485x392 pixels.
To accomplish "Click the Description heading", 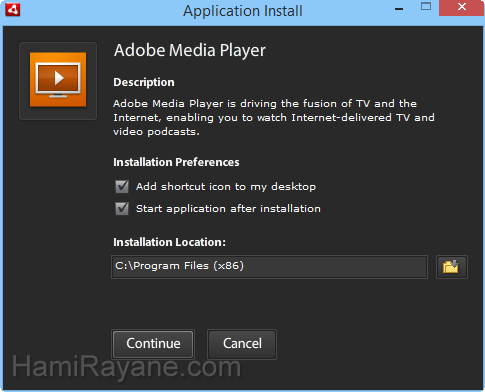I will pos(144,82).
